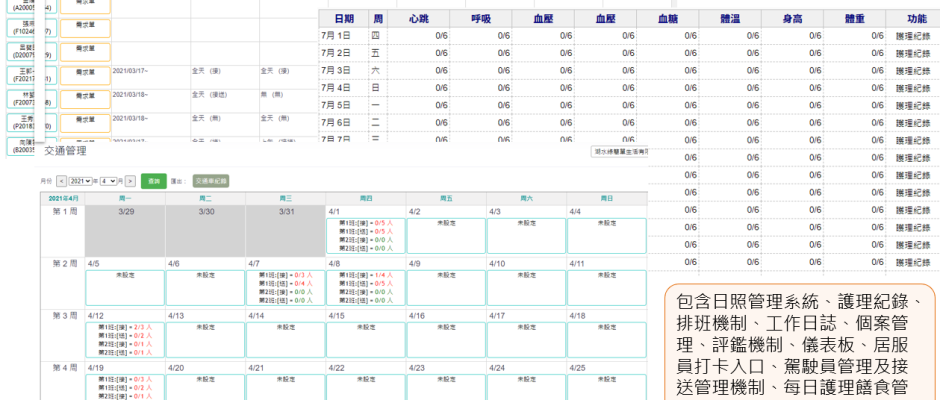
Task: Click the topmost 需求單 button
Action: tap(92, 4)
